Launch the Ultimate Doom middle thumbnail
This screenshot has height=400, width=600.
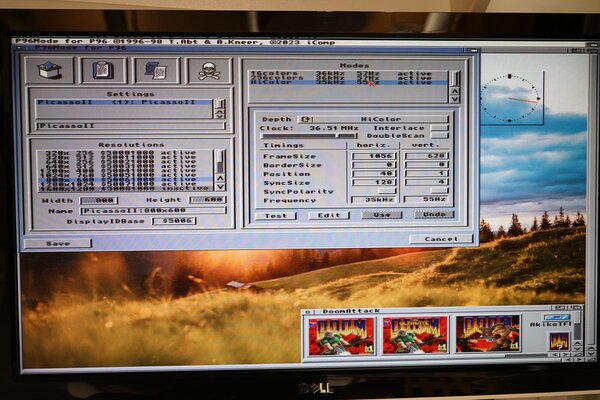click(x=415, y=334)
